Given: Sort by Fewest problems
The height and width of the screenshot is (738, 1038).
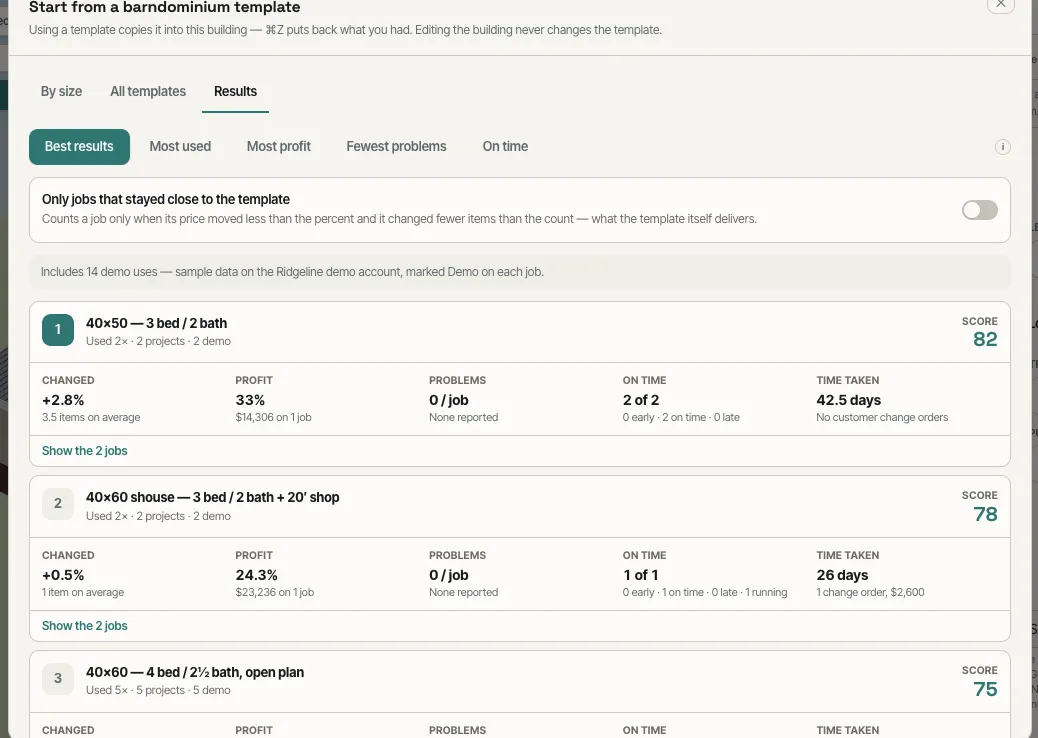Looking at the screenshot, I should 397,147.
